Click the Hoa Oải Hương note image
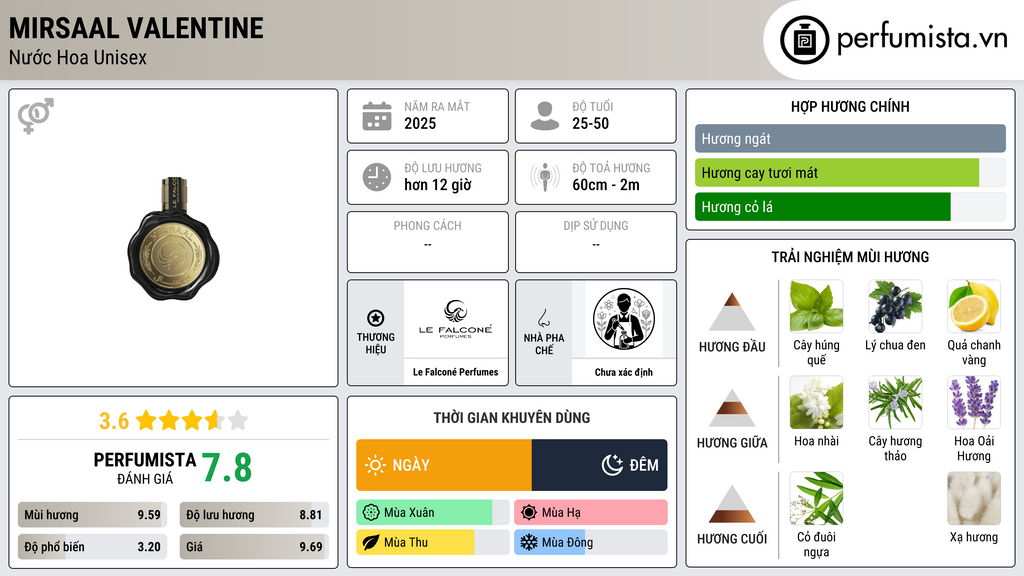This screenshot has height=576, width=1024. (974, 402)
